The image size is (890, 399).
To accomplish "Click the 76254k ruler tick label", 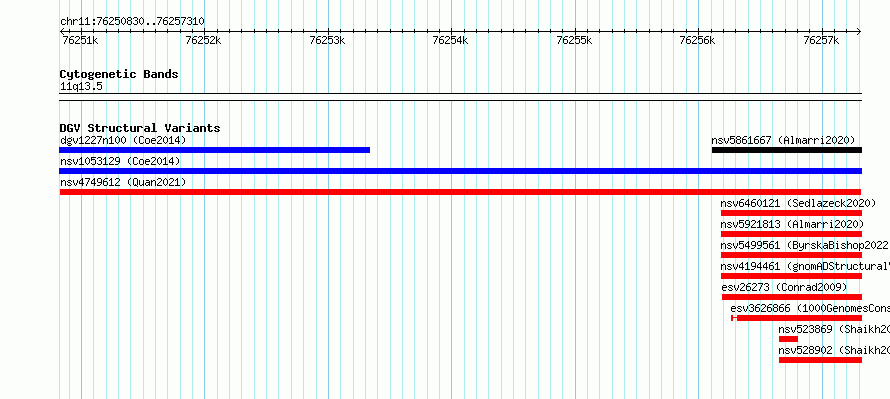I will (x=450, y=40).
